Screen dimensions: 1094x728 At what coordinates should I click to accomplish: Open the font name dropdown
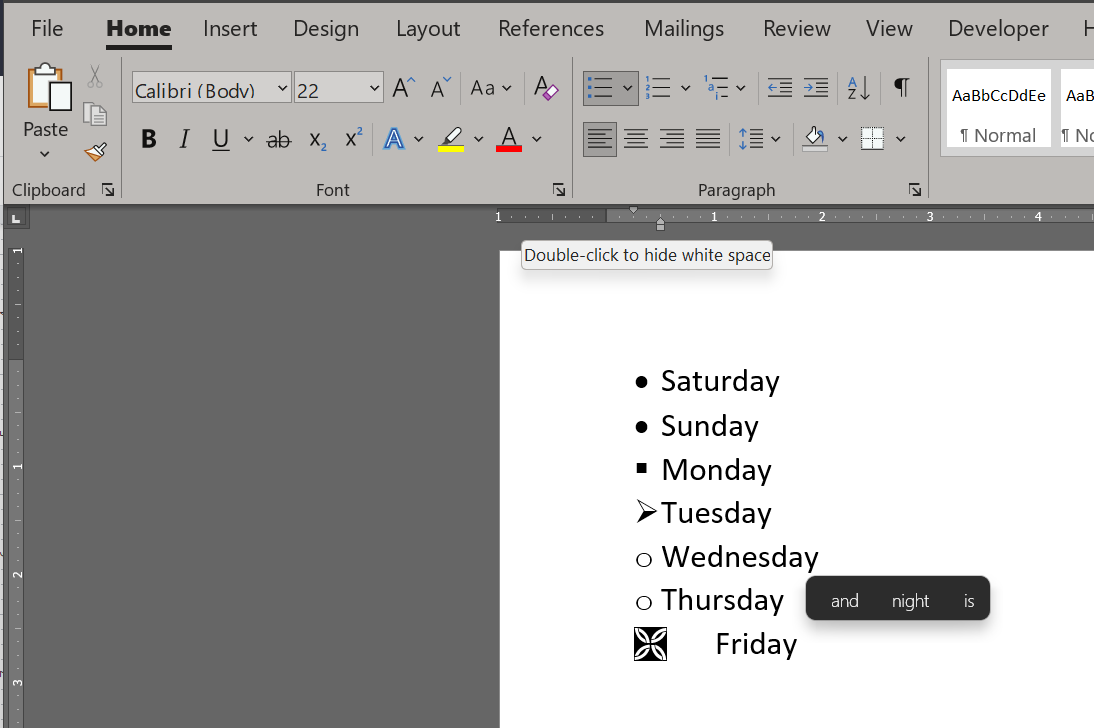click(282, 89)
